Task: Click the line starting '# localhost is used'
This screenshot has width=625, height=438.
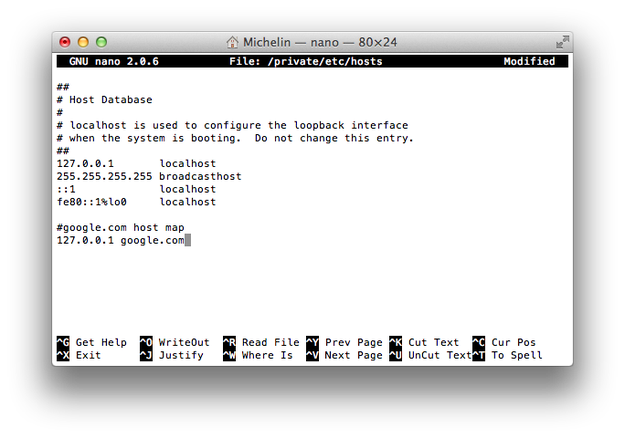Action: click(x=232, y=125)
